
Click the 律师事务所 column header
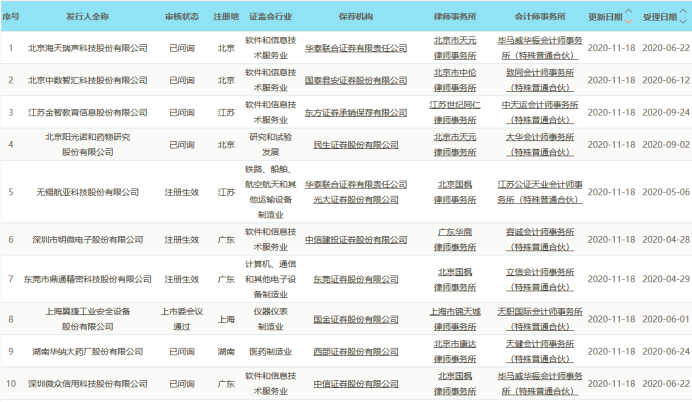pyautogui.click(x=455, y=17)
